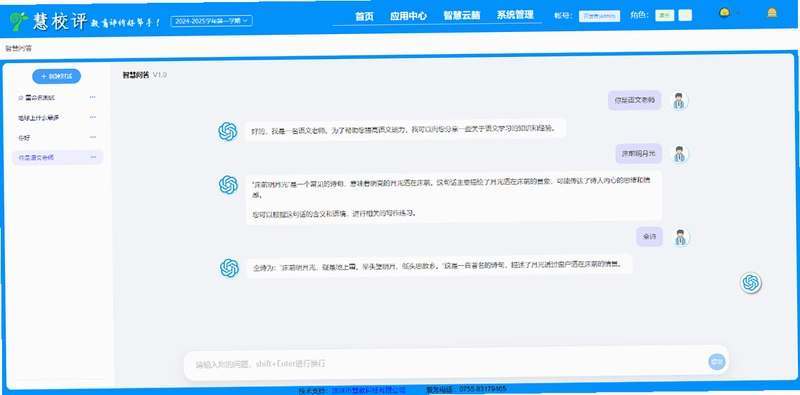Click the 慧校评 green sprout logo
The width and height of the screenshot is (800, 395).
click(19, 21)
